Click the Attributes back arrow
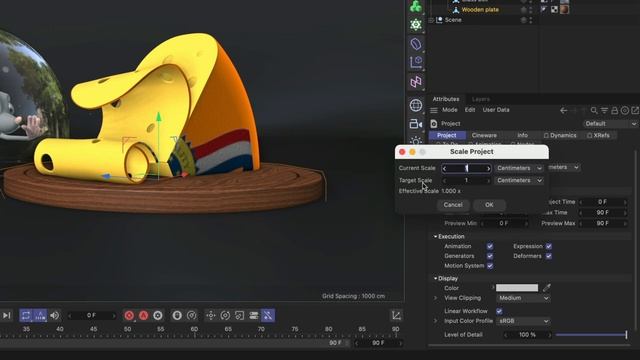The height and width of the screenshot is (360, 640). click(x=564, y=110)
